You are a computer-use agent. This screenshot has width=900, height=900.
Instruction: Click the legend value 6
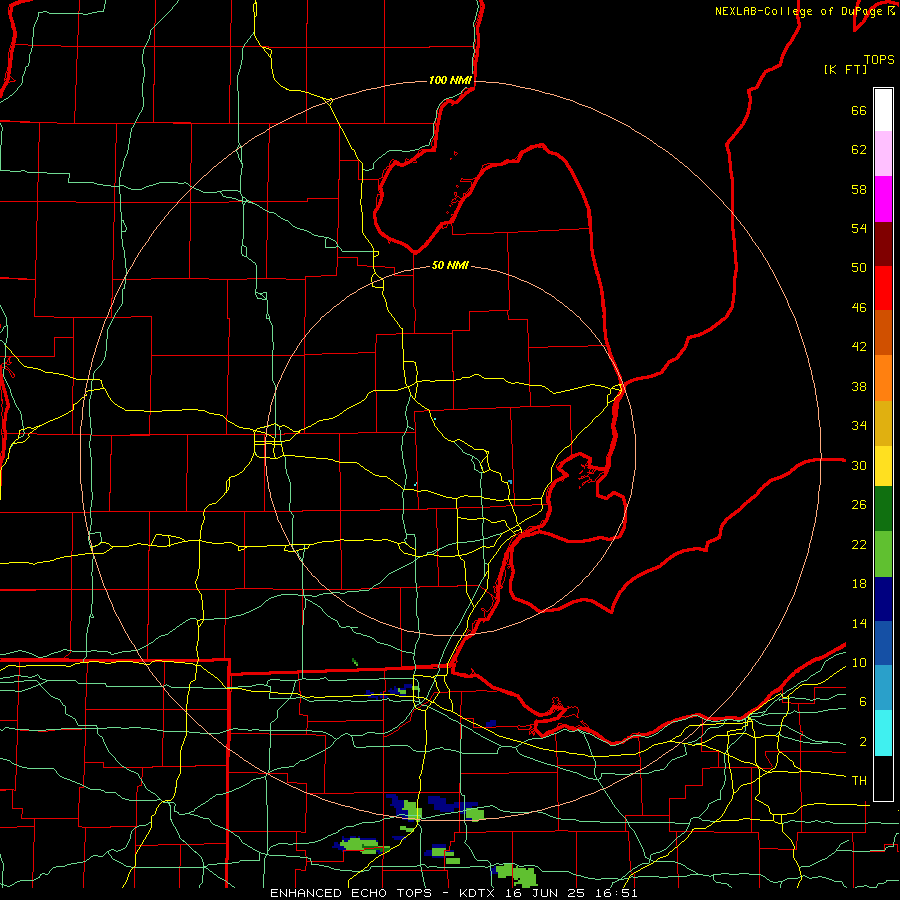862,702
